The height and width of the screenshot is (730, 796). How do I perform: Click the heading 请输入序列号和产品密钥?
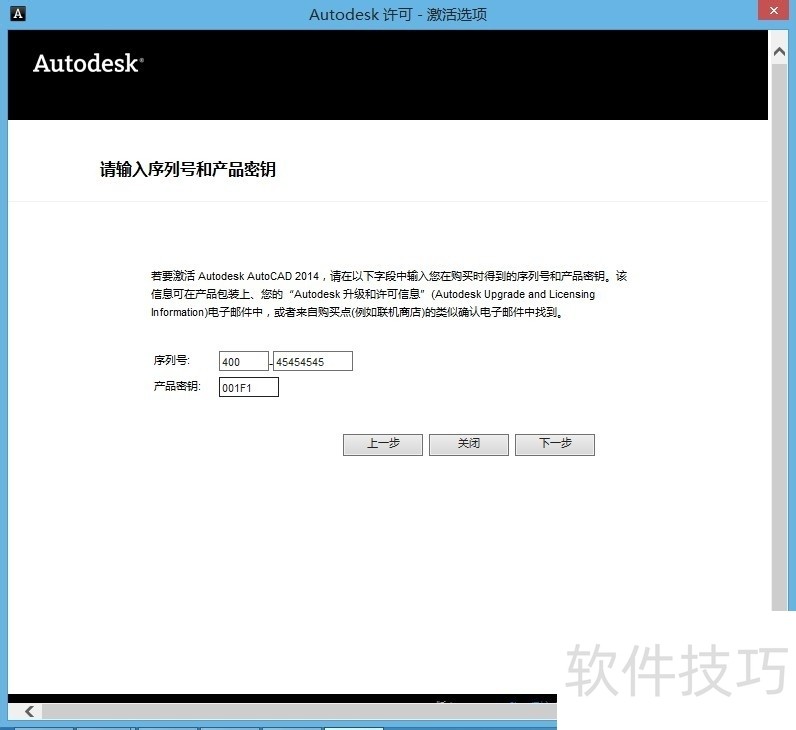click(187, 170)
